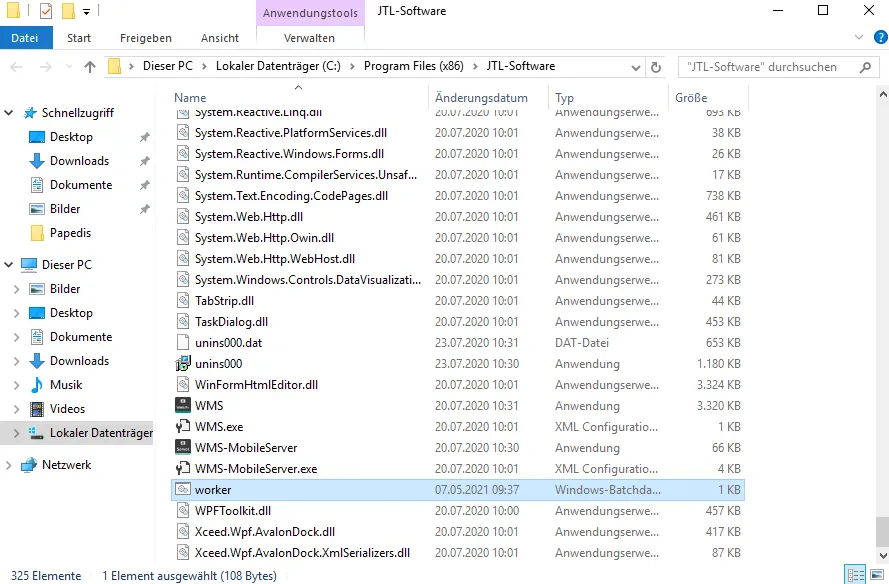Screen dimensions: 889x584
Task: Navigate back with the left arrow
Action: tap(16, 67)
